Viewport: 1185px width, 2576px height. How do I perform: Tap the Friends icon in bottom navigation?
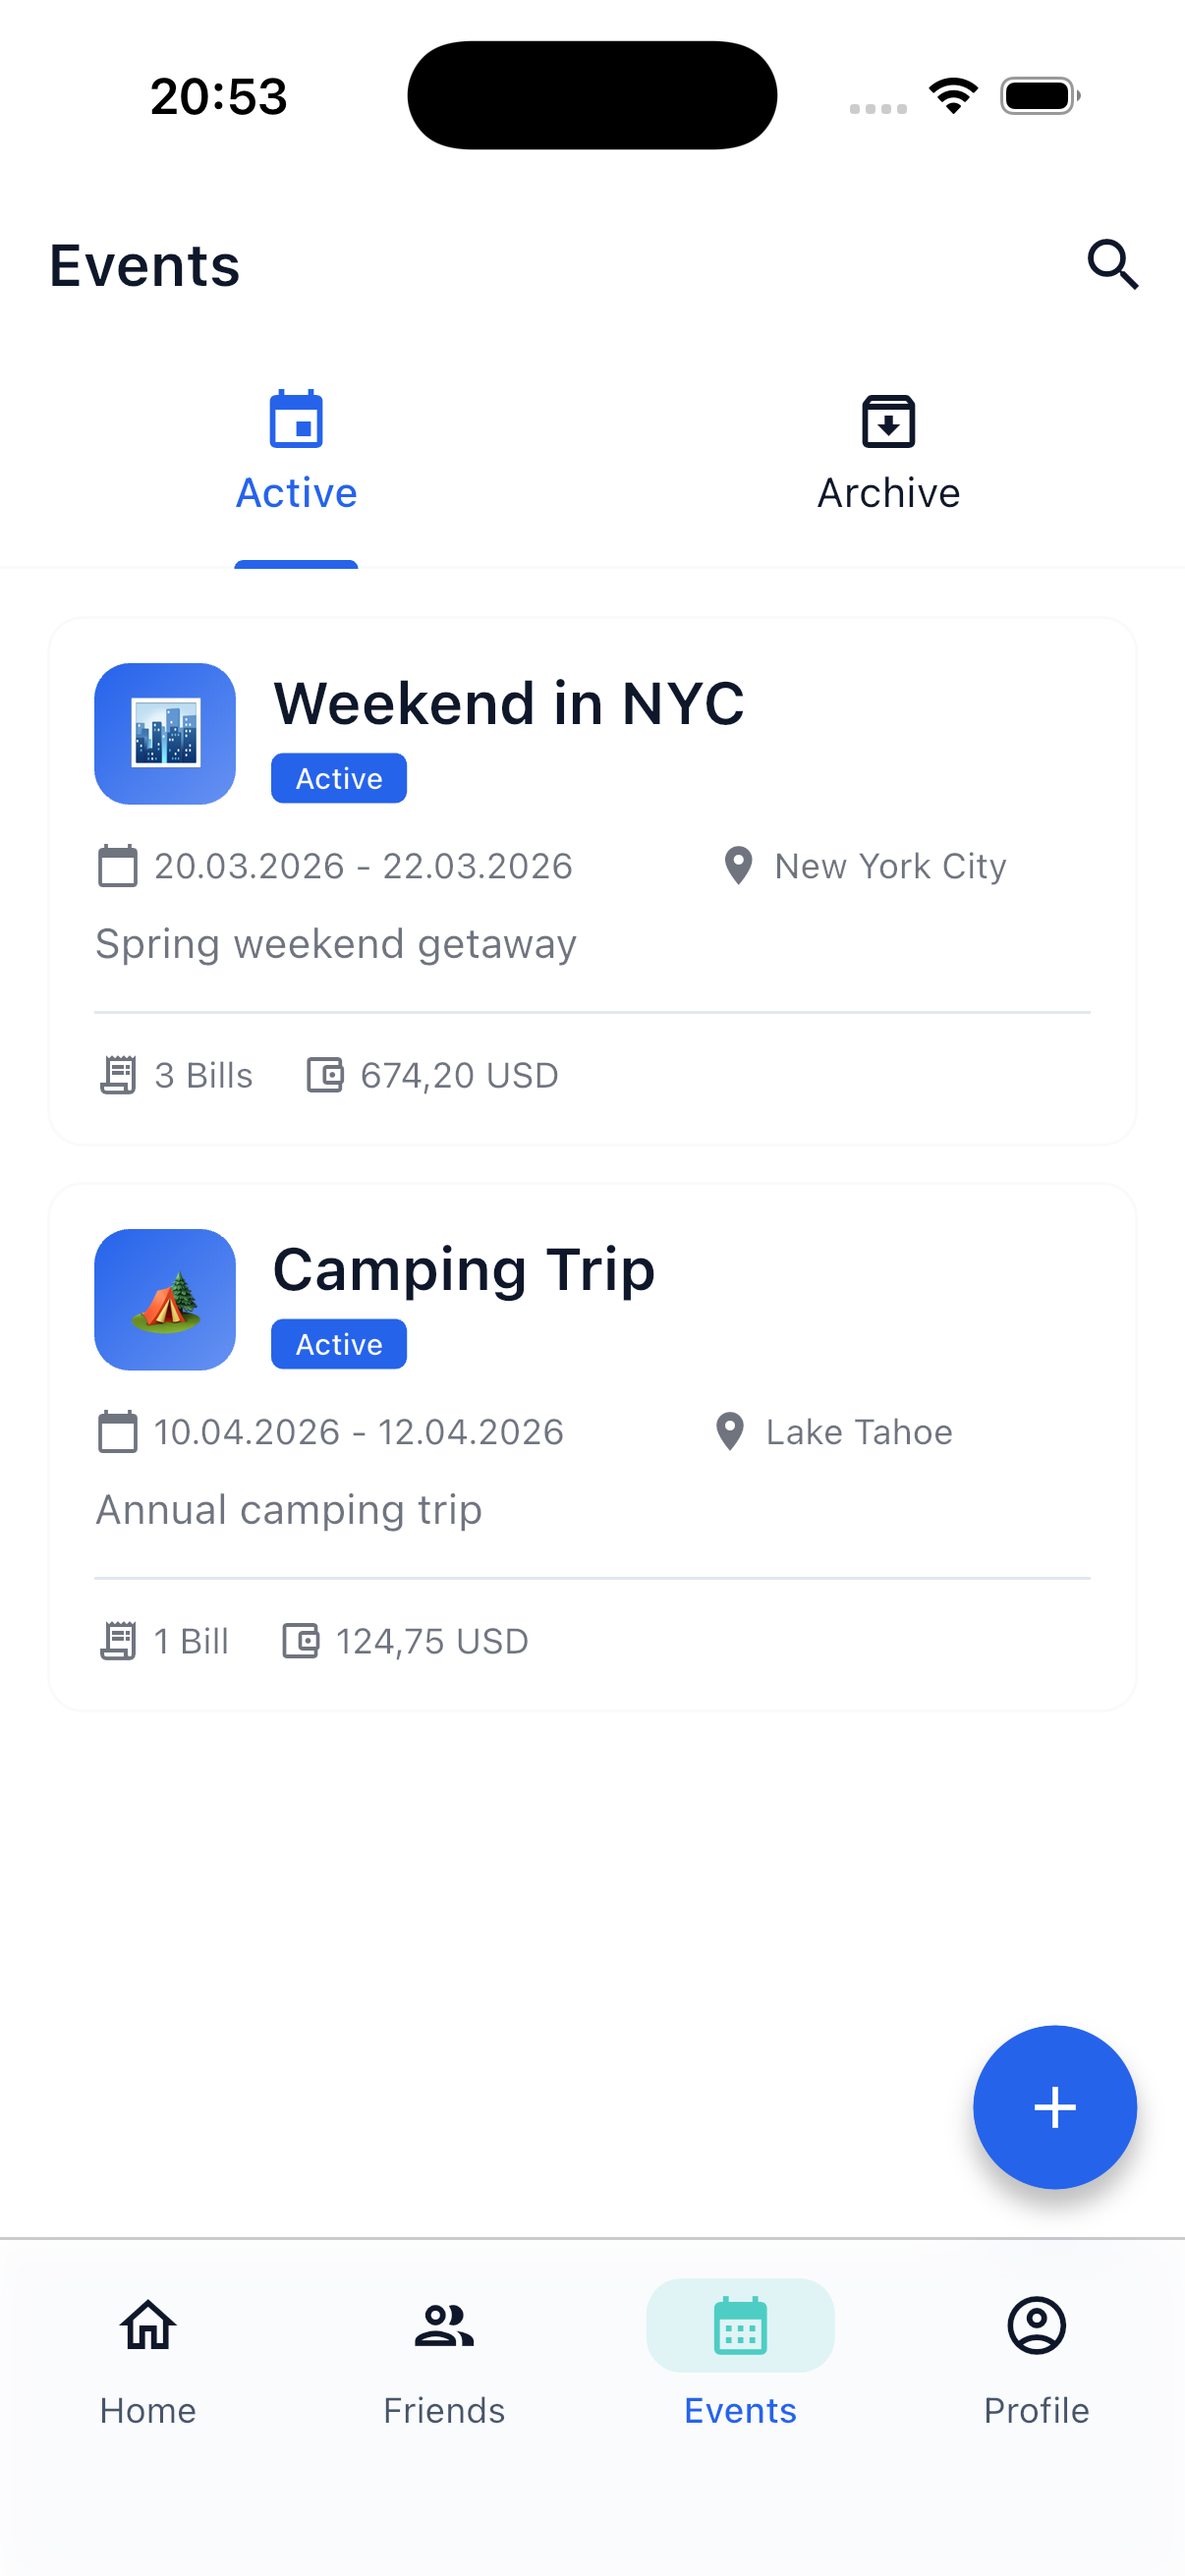coord(443,2325)
